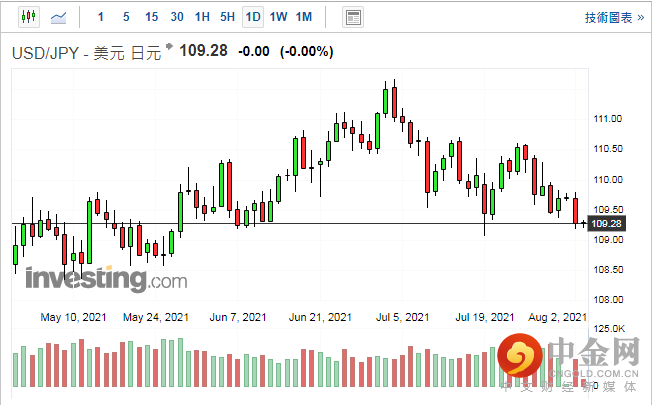The image size is (654, 405).
Task: Choose the 1M monthly timeframe
Action: click(304, 17)
